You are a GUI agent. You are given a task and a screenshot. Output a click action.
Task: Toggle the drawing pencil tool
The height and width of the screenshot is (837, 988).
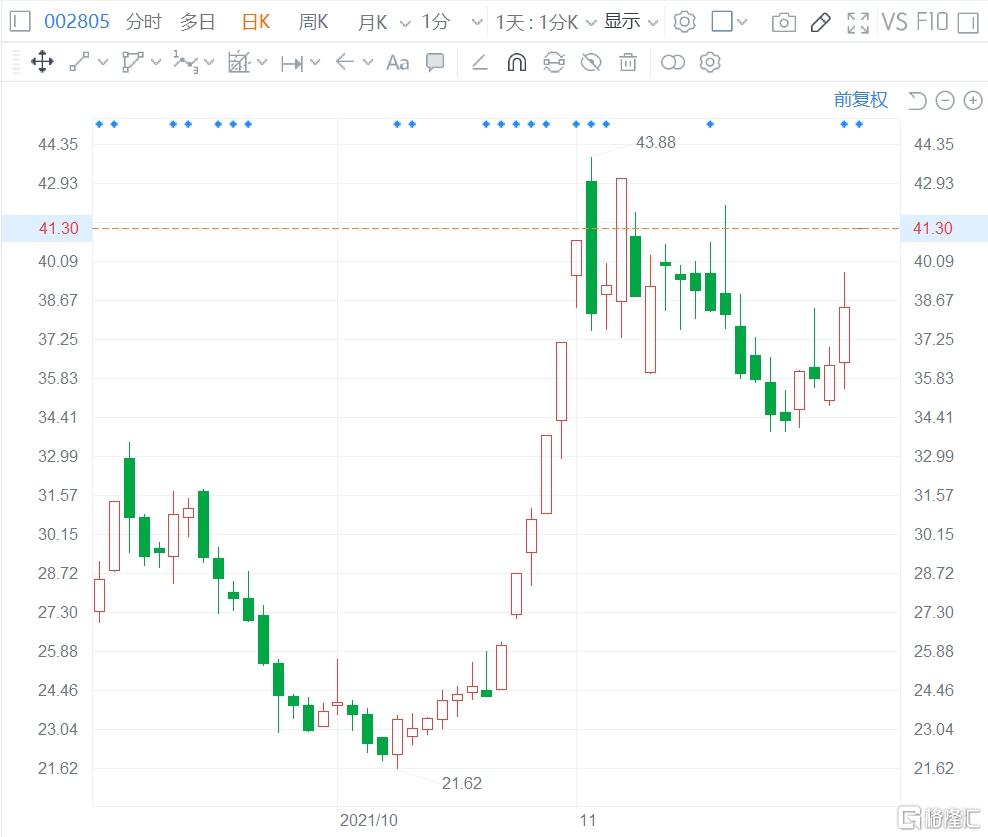point(820,23)
